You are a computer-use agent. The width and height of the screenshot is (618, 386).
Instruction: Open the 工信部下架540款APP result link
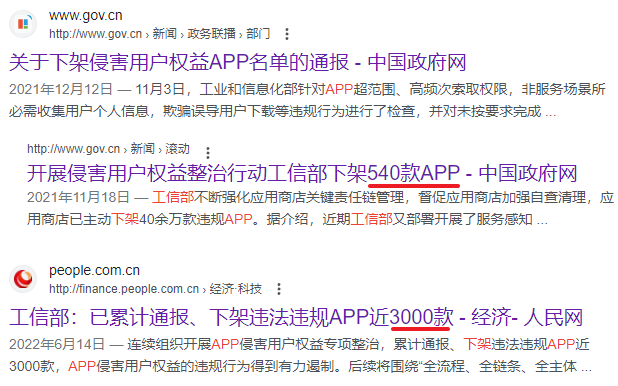tap(302, 173)
